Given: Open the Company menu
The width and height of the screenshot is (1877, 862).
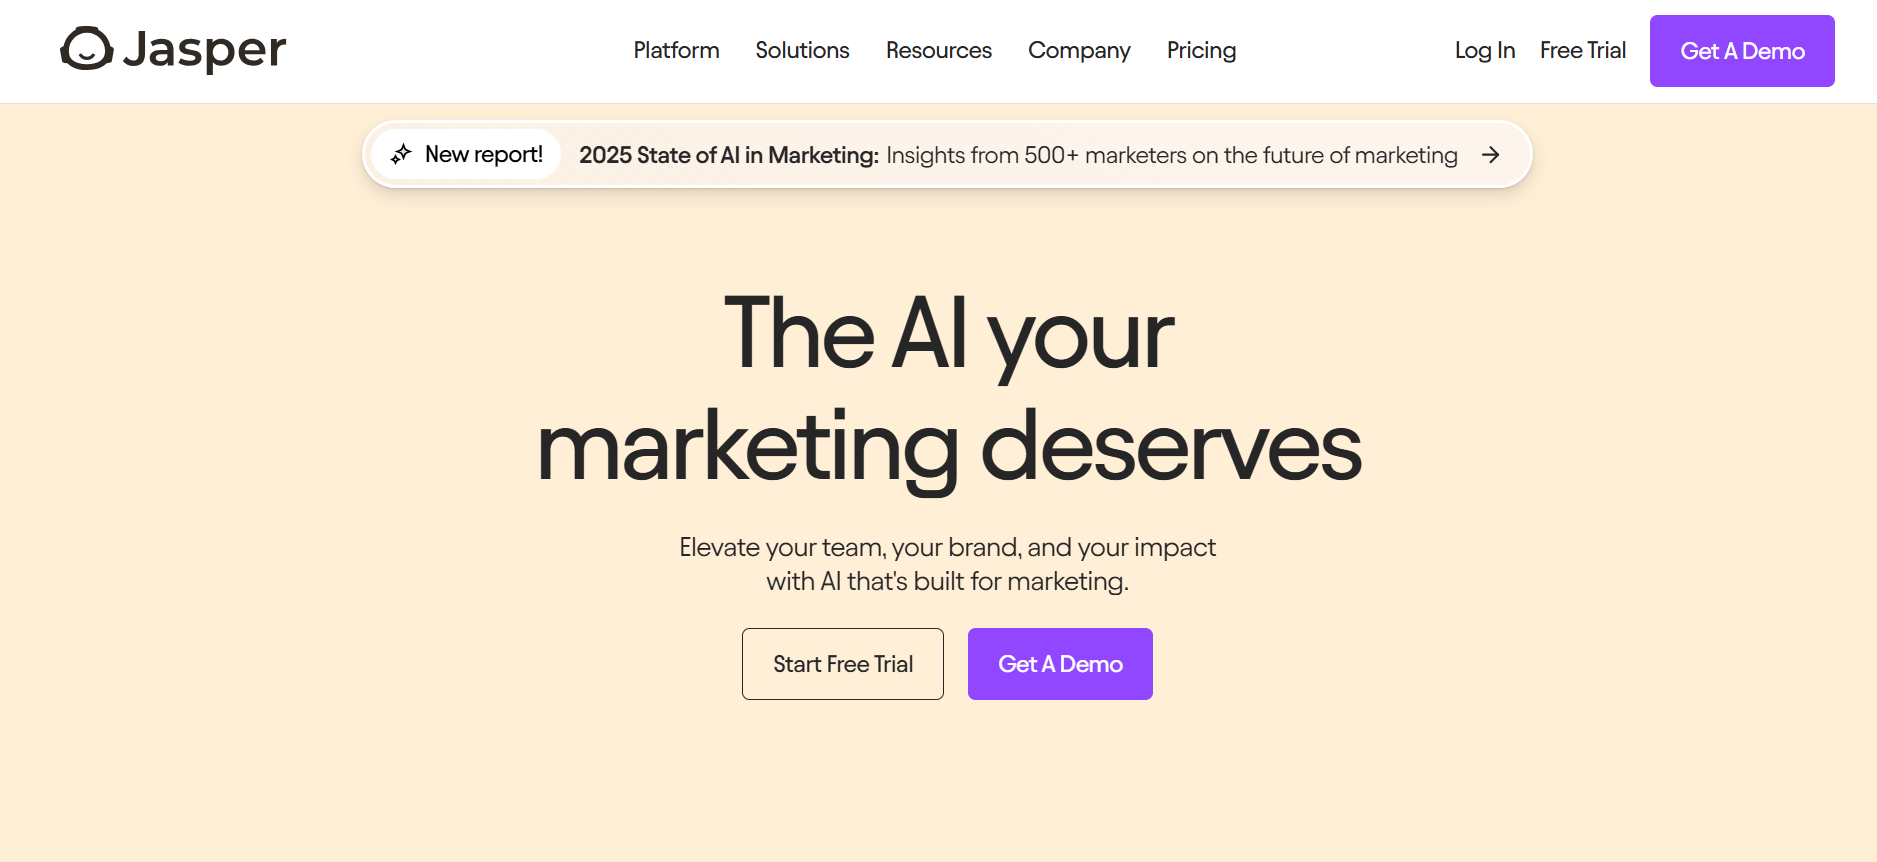Looking at the screenshot, I should click(x=1079, y=51).
